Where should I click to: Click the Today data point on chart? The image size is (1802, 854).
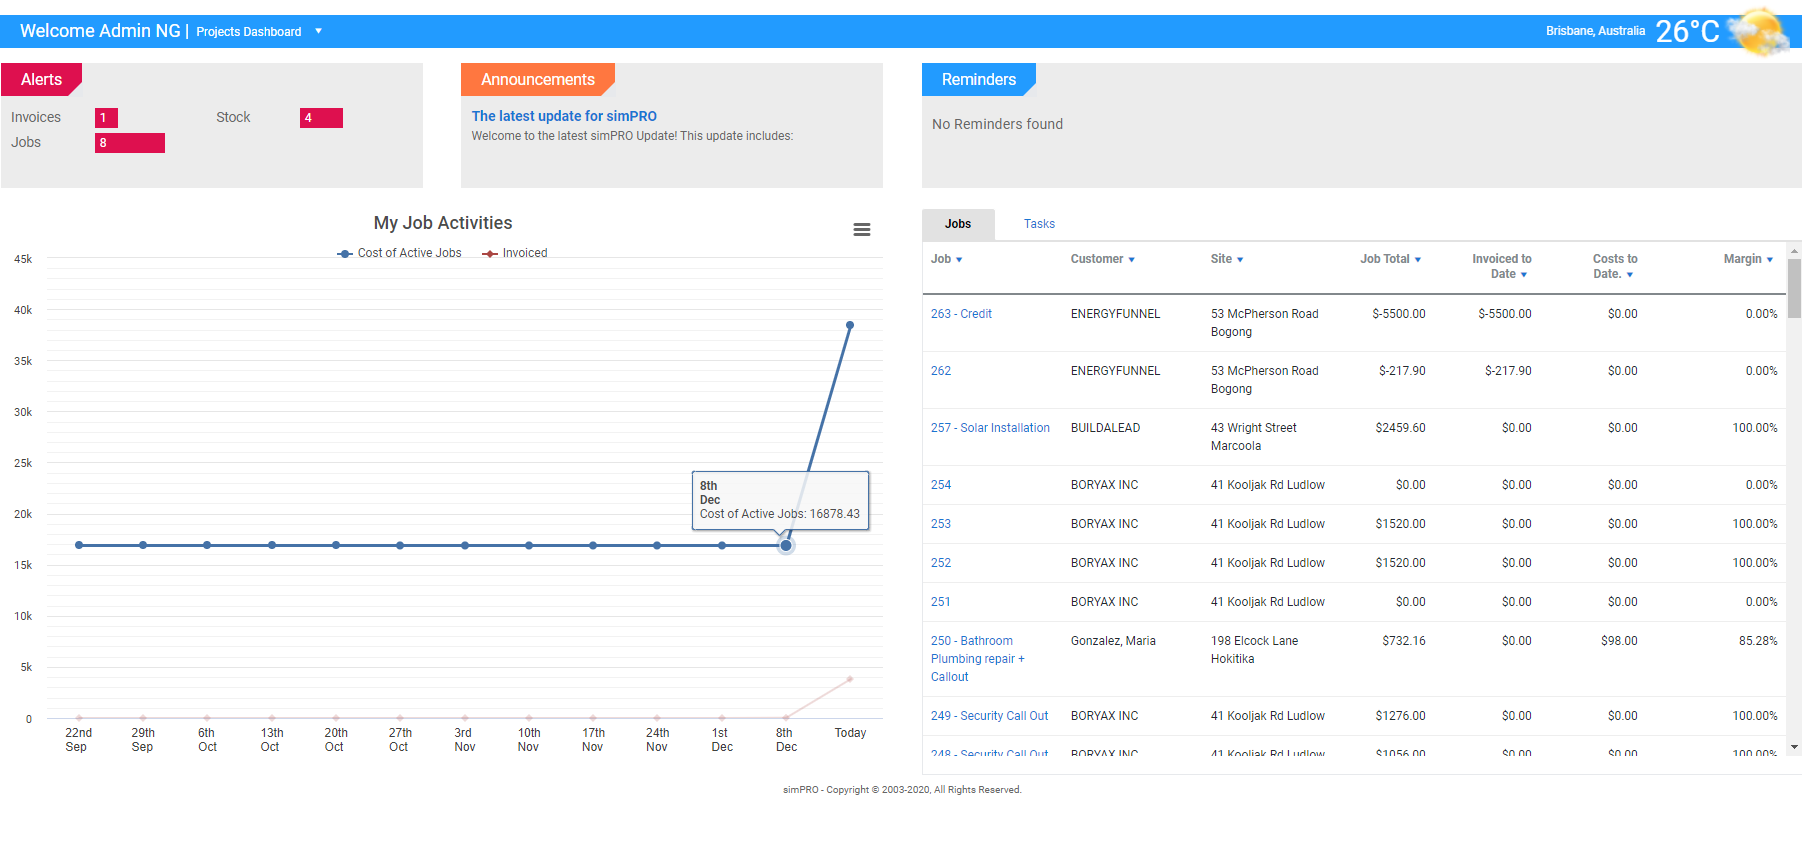tap(850, 325)
